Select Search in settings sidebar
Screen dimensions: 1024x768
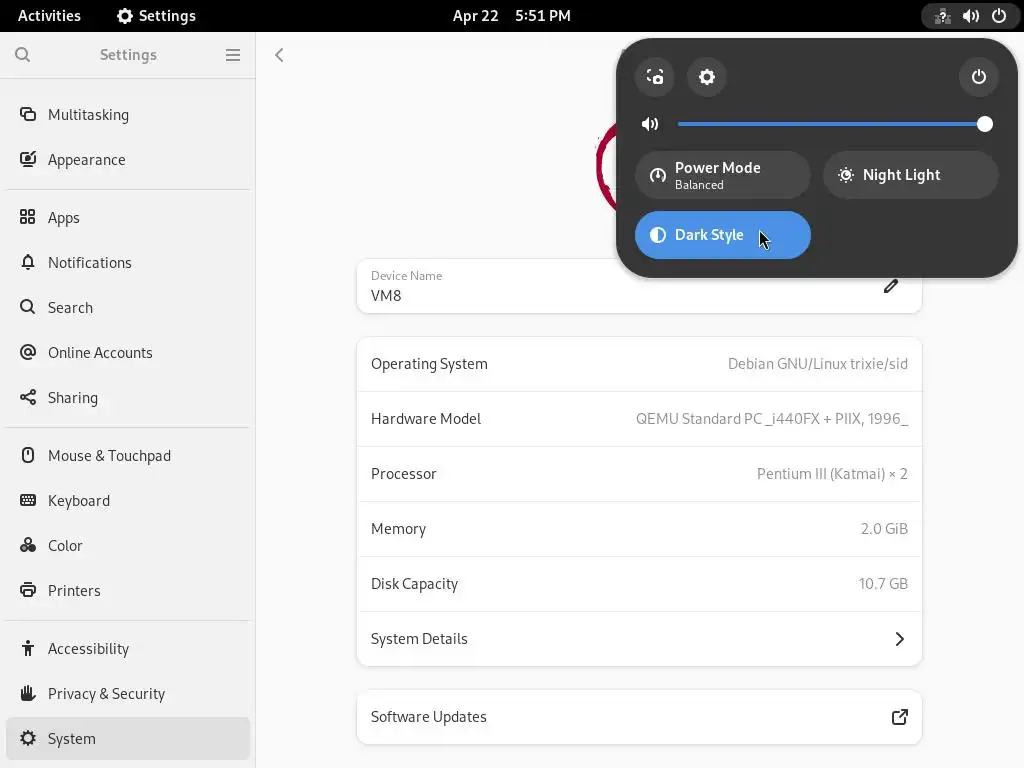click(x=128, y=308)
